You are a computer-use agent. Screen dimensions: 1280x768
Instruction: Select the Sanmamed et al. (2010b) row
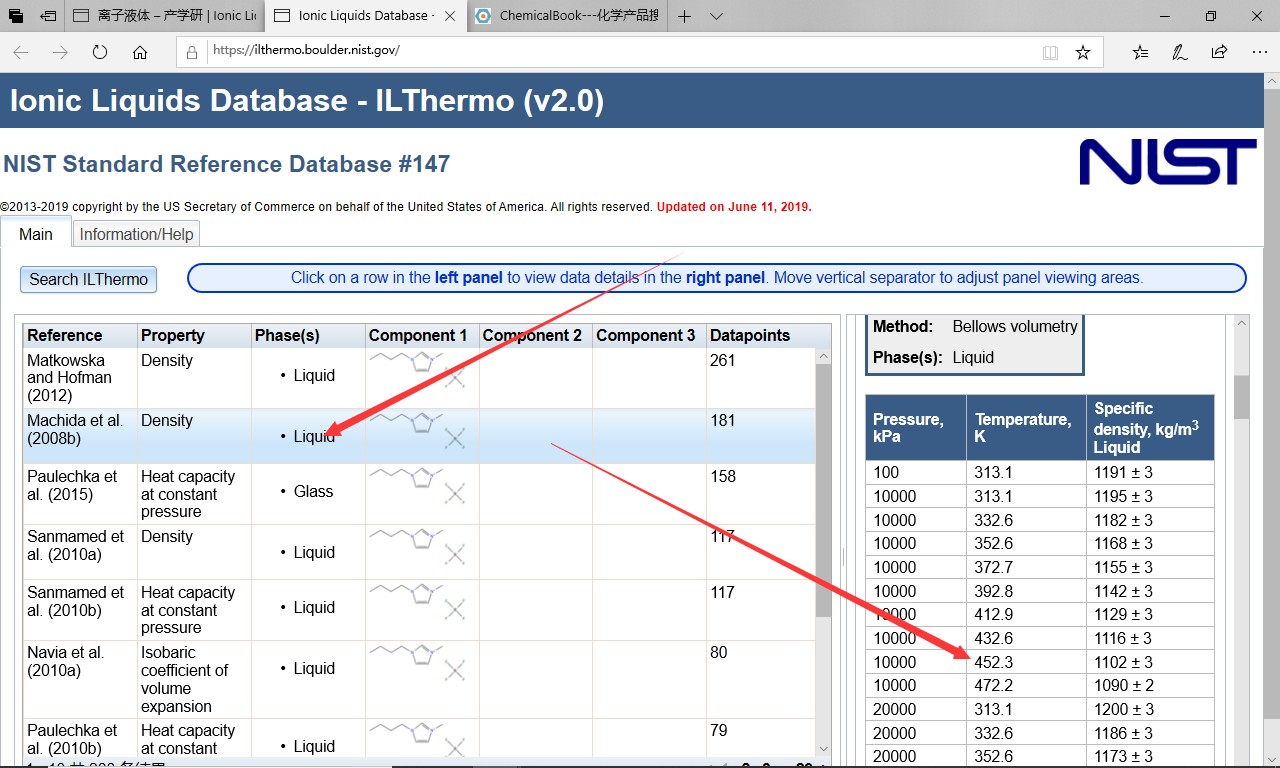tap(419, 610)
